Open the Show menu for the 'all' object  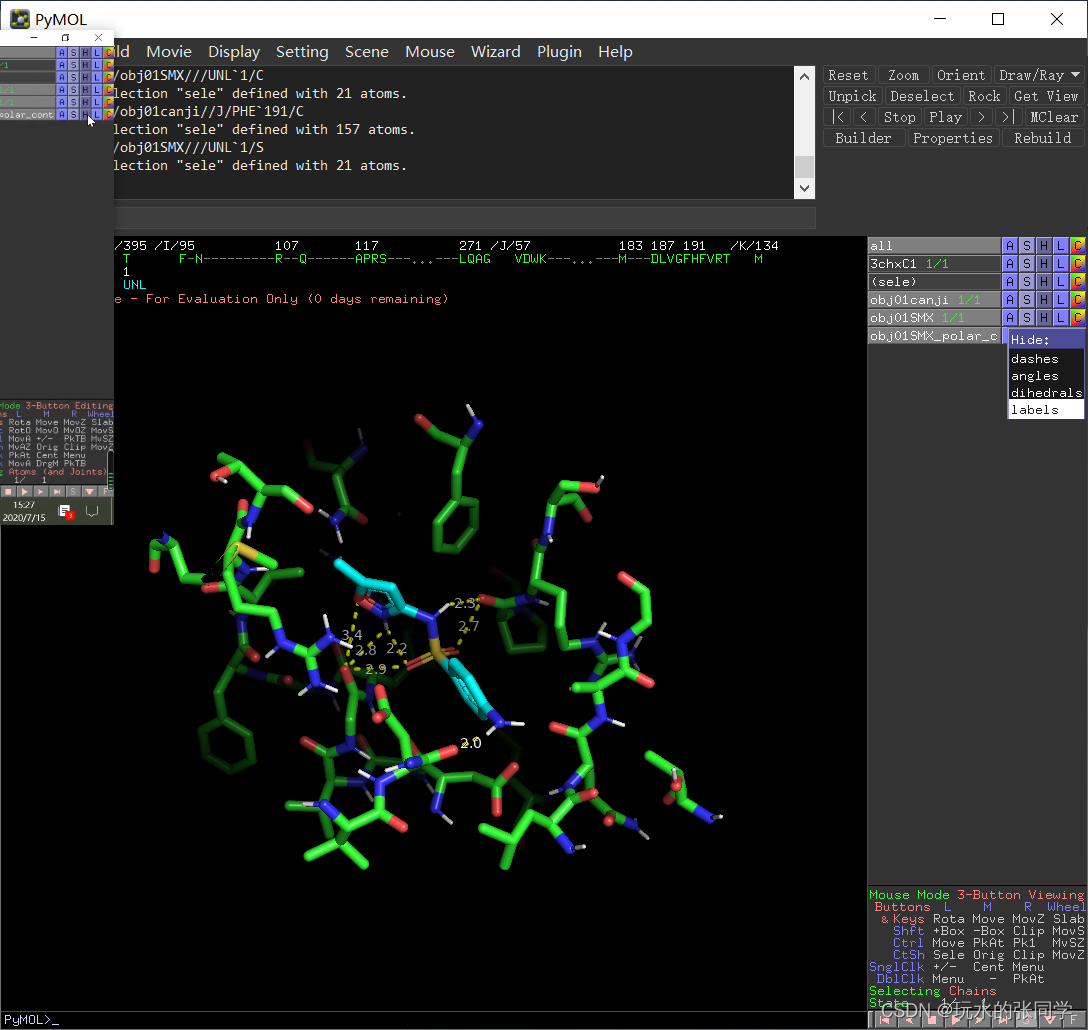pos(1026,246)
